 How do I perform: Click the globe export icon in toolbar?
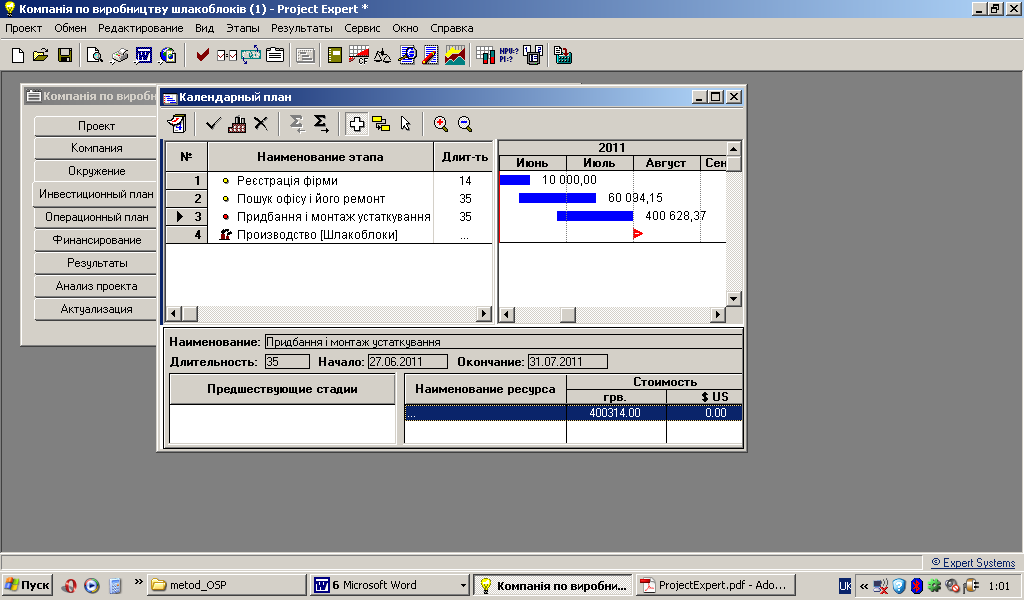tap(168, 55)
